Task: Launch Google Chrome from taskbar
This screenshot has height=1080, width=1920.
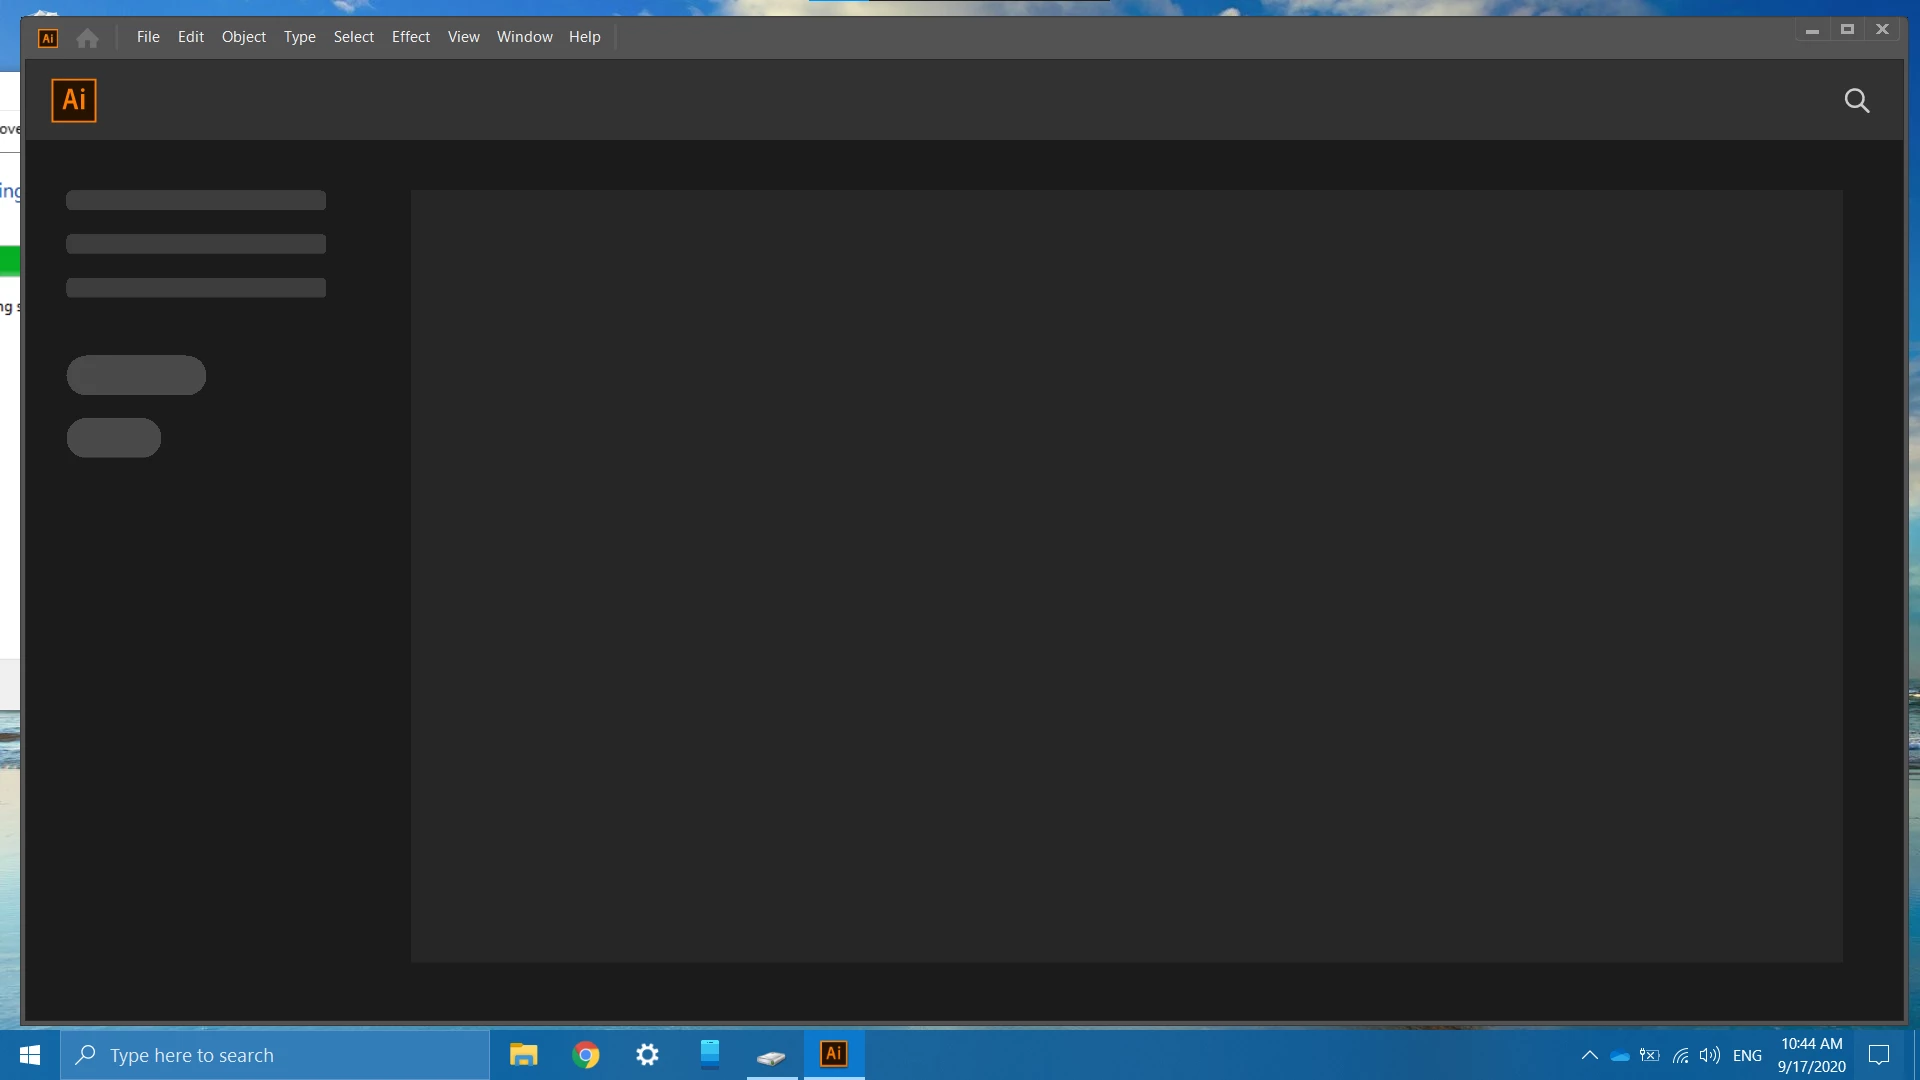Action: point(586,1055)
